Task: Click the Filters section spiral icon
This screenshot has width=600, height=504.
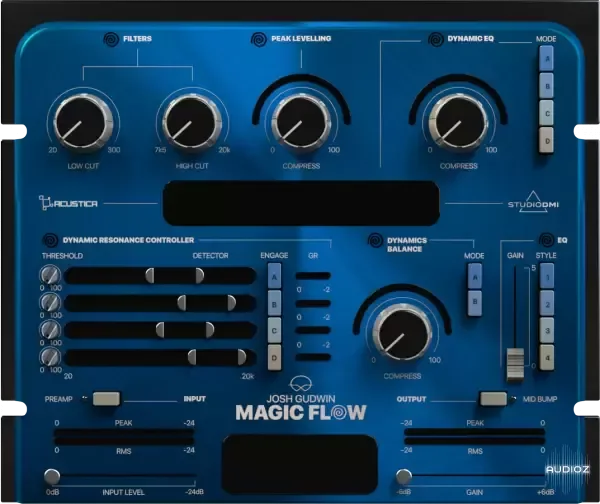Action: click(111, 39)
